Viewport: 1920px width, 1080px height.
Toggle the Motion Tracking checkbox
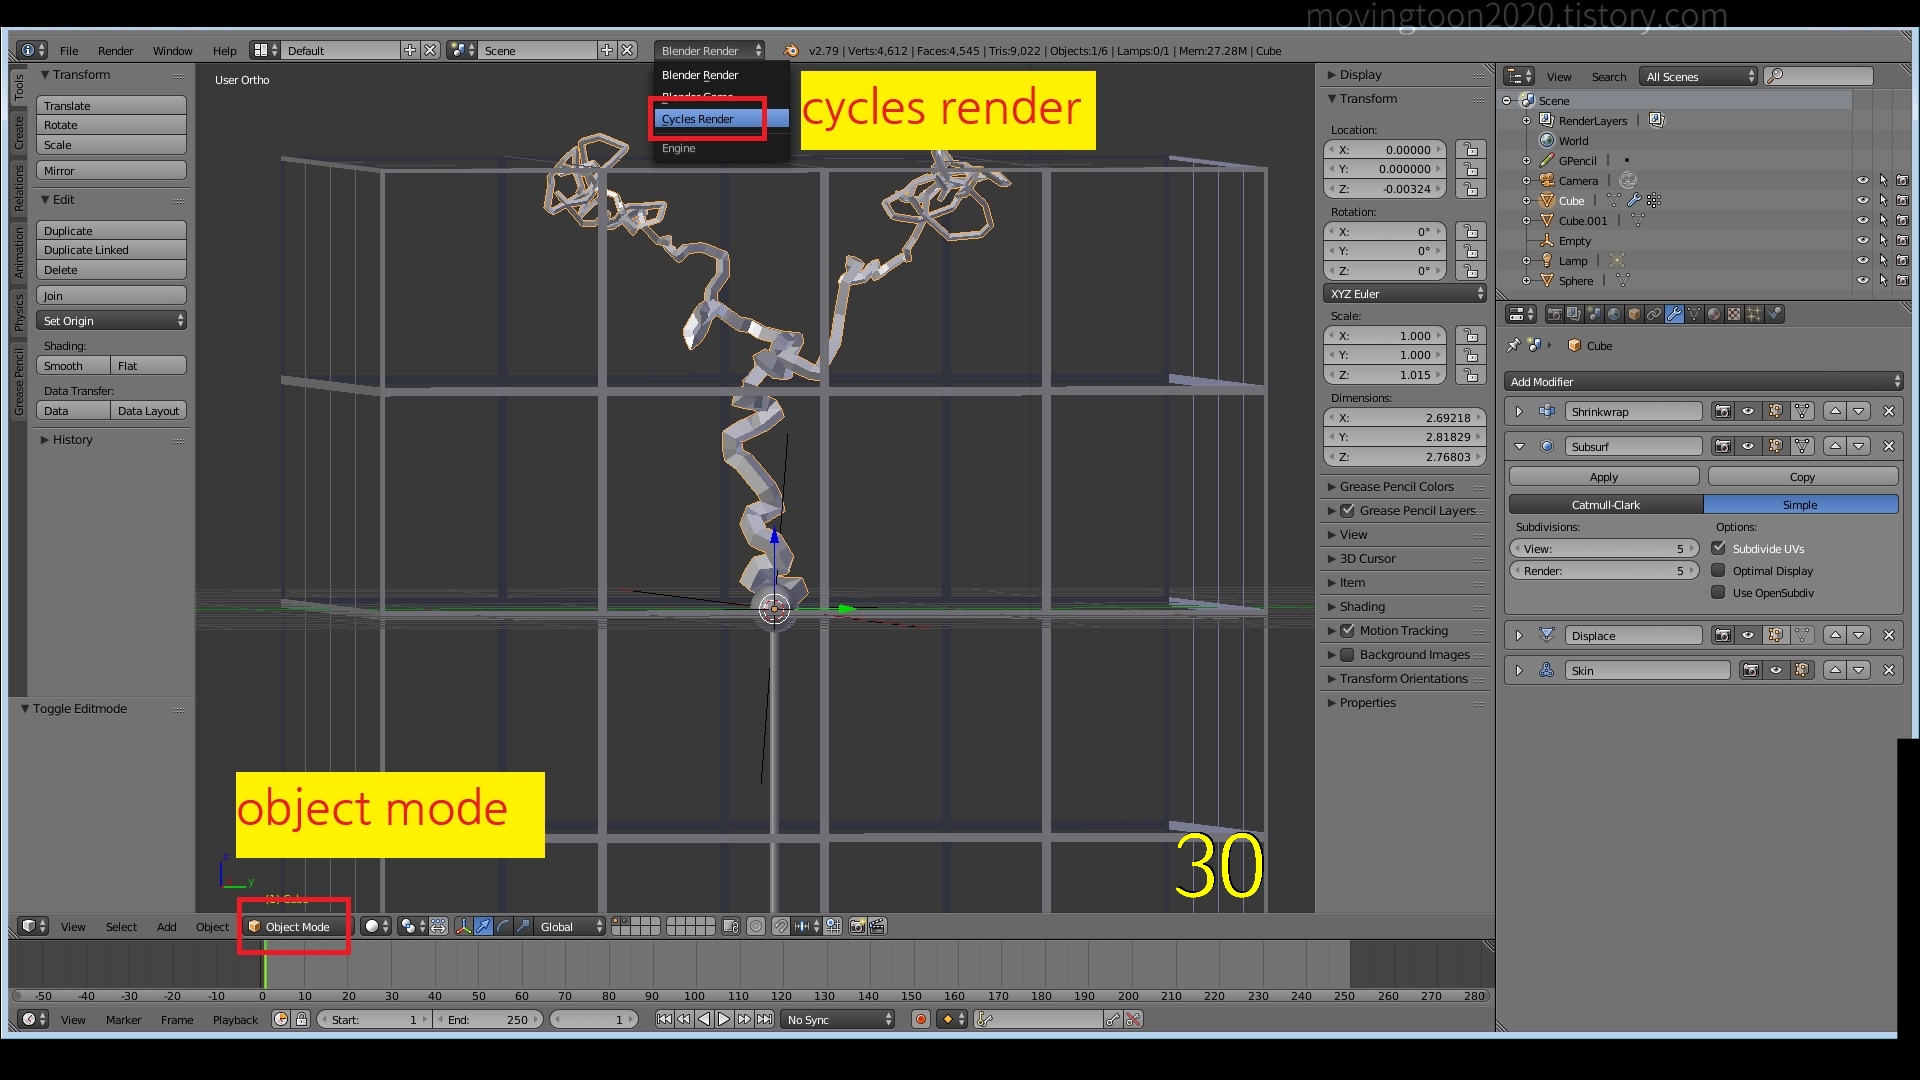coord(1347,630)
